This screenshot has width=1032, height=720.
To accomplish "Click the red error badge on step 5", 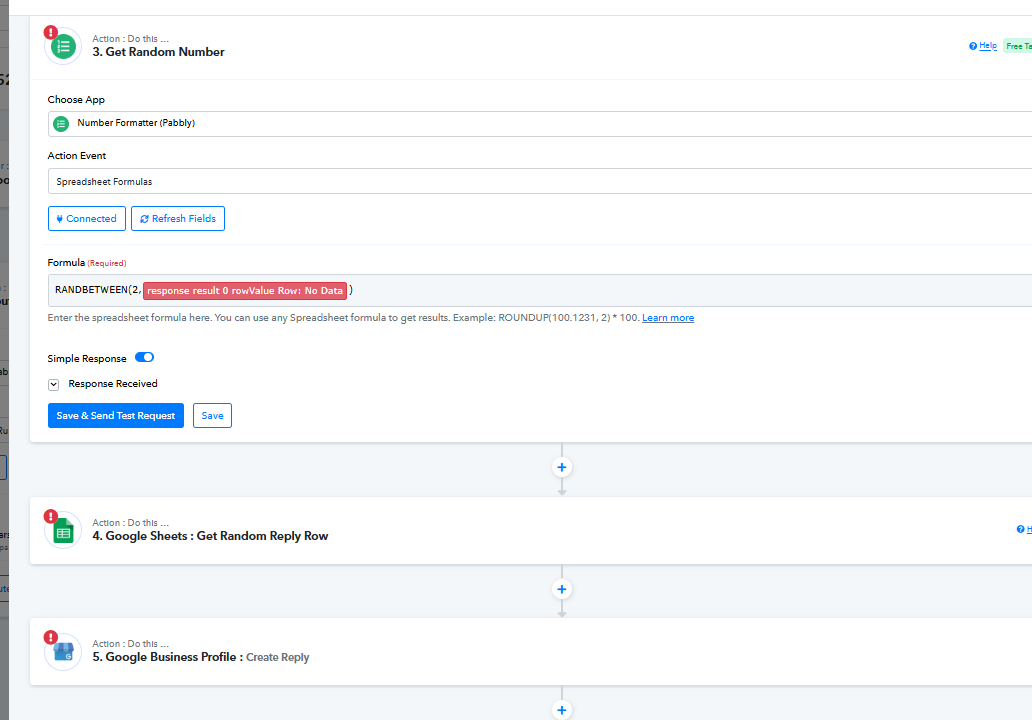I will 51,637.
